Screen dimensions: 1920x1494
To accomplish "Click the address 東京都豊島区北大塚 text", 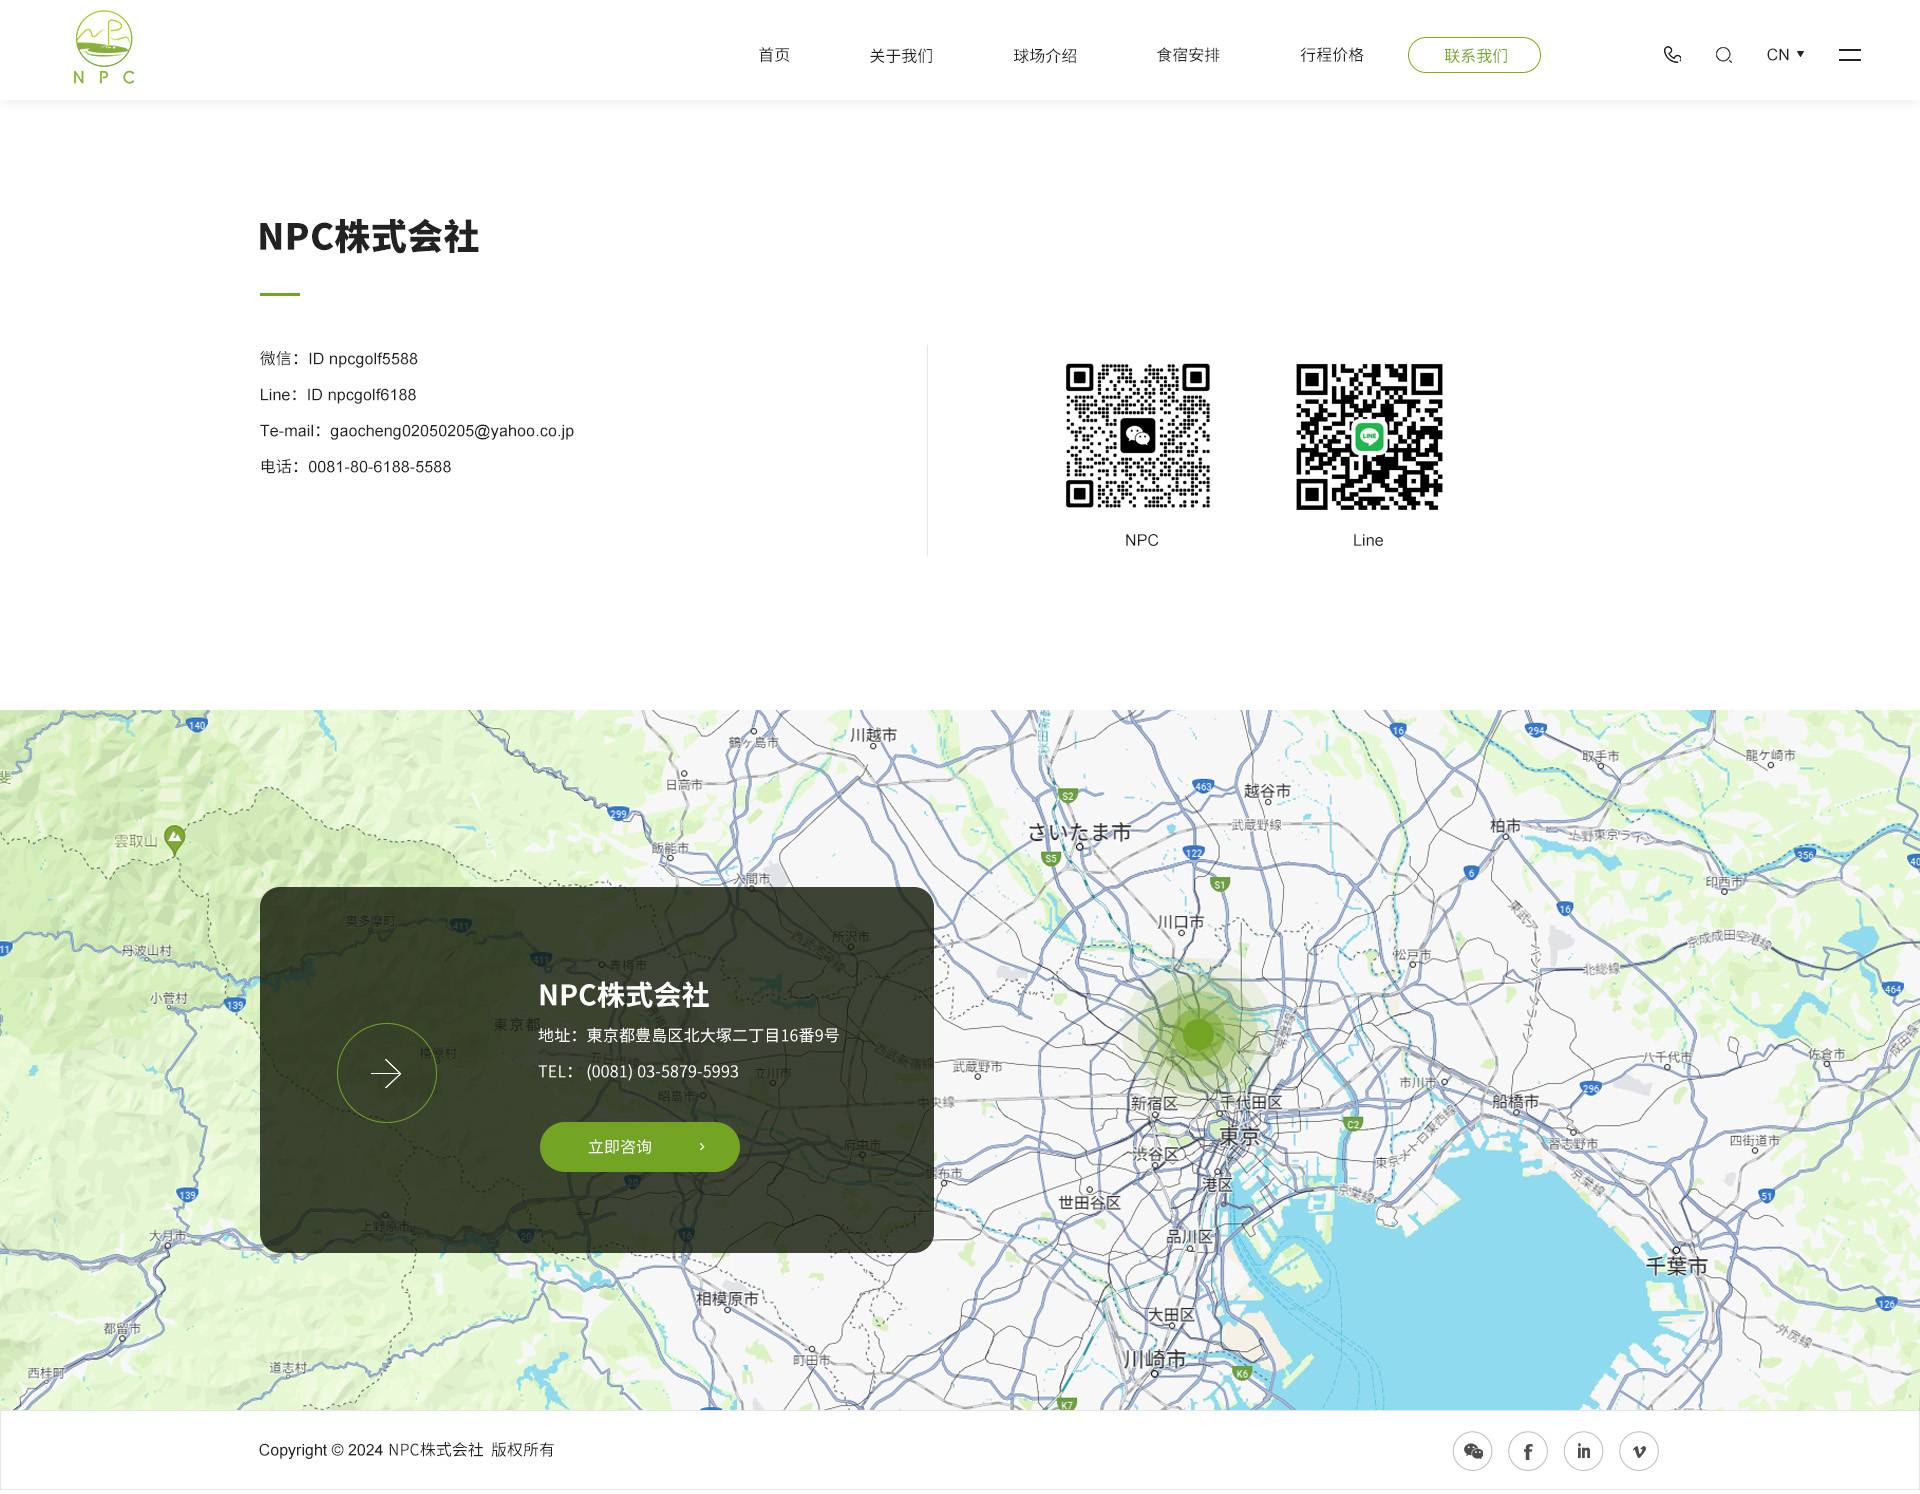I will [x=688, y=1036].
